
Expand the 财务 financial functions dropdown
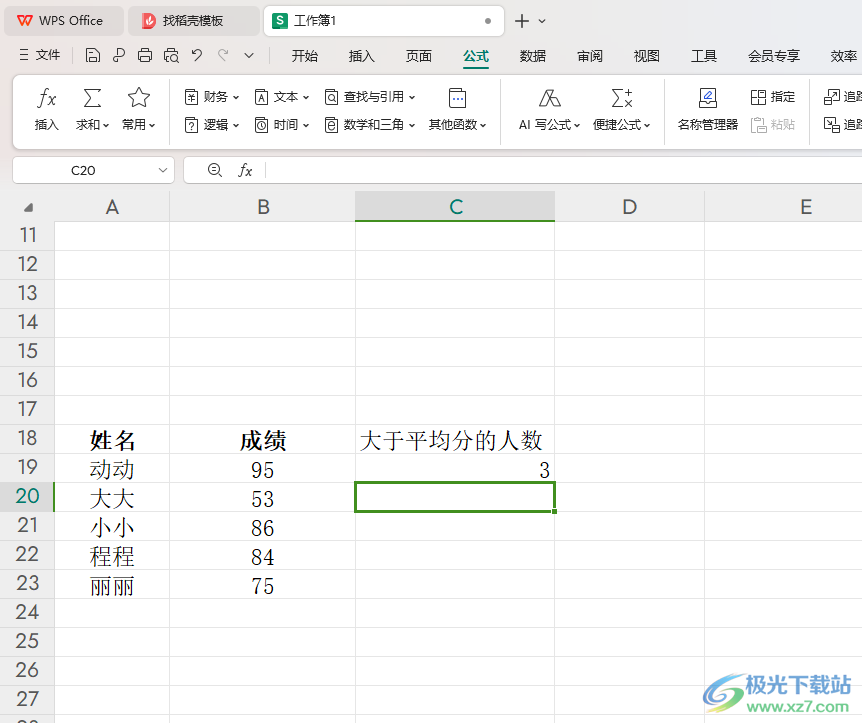(212, 97)
